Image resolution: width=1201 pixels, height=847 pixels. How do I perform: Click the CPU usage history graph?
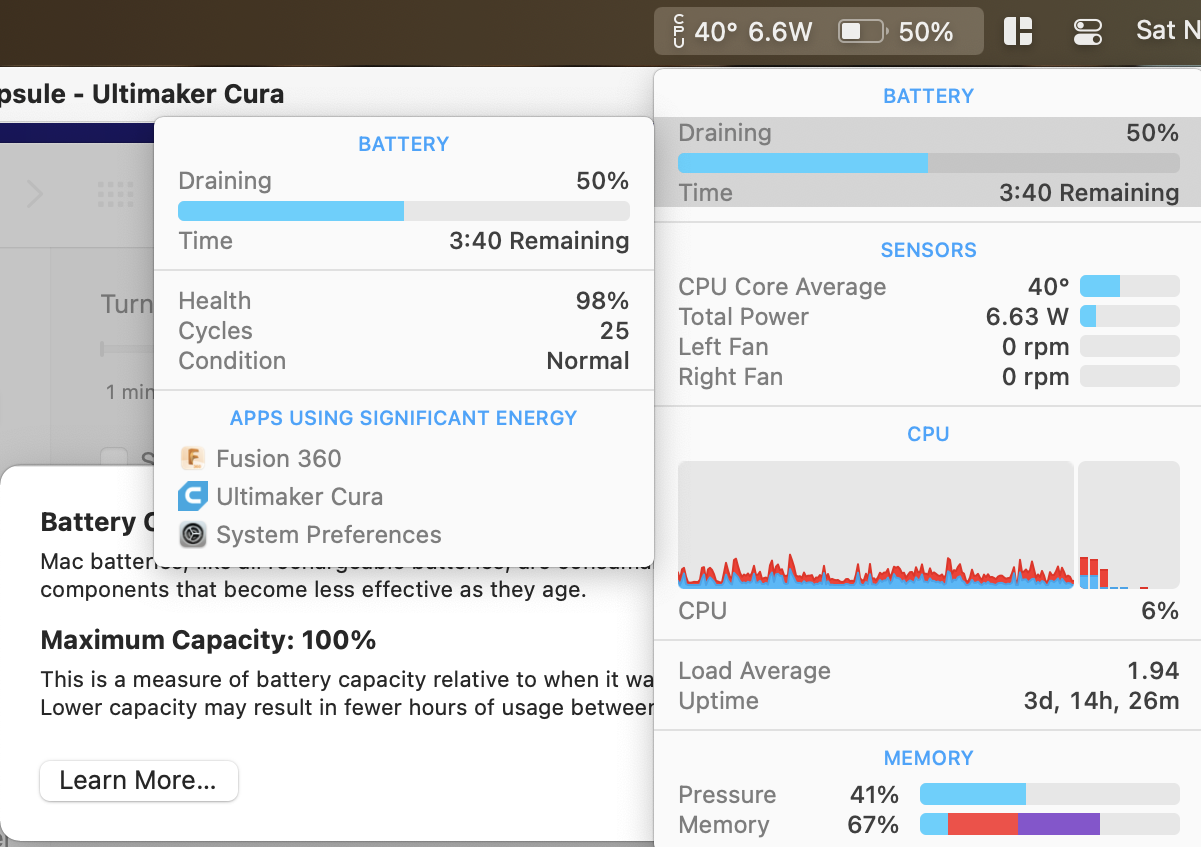pos(875,524)
